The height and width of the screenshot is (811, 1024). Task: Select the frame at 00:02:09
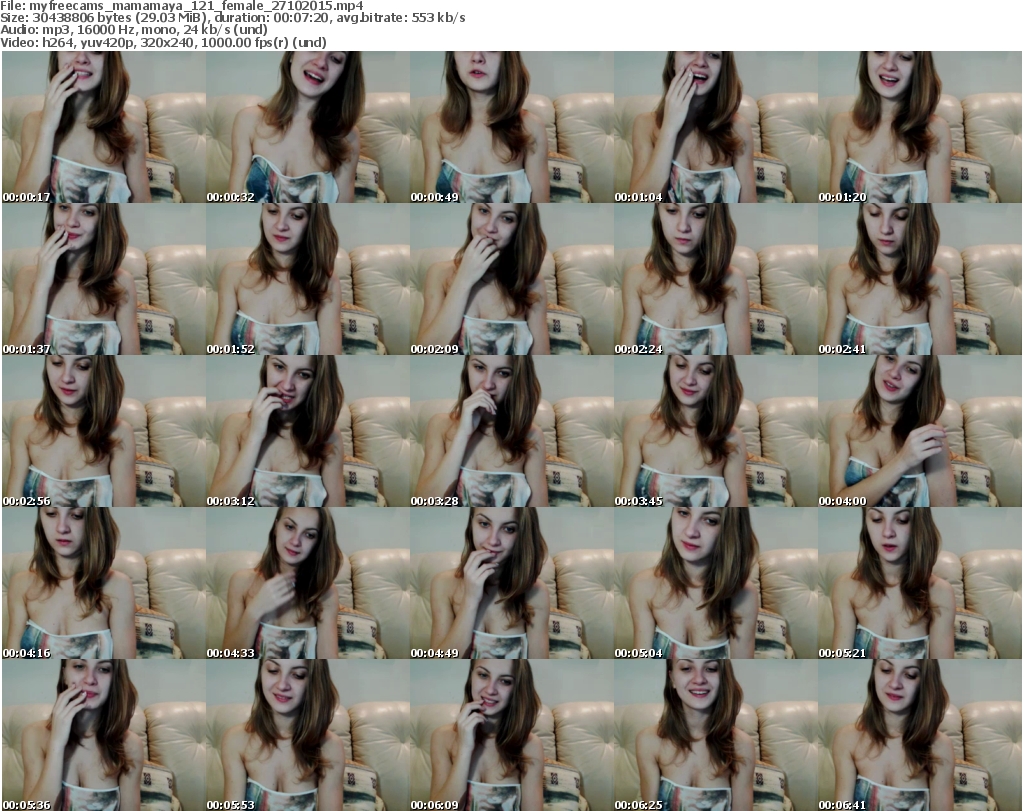(x=511, y=279)
